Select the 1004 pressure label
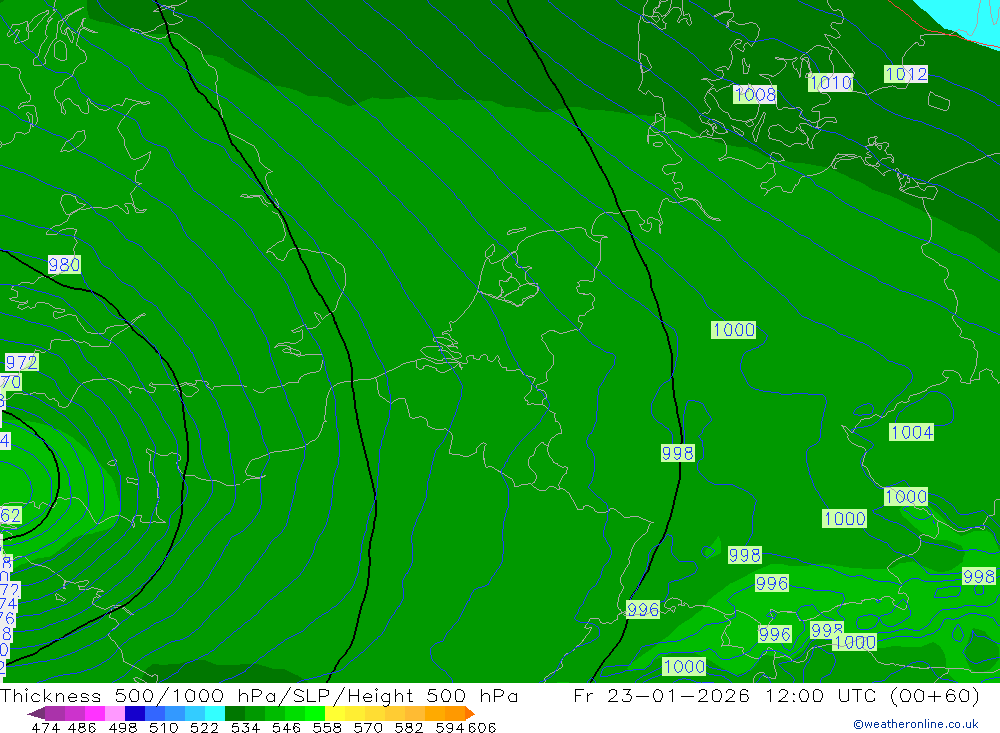This screenshot has width=1000, height=733. pos(911,433)
